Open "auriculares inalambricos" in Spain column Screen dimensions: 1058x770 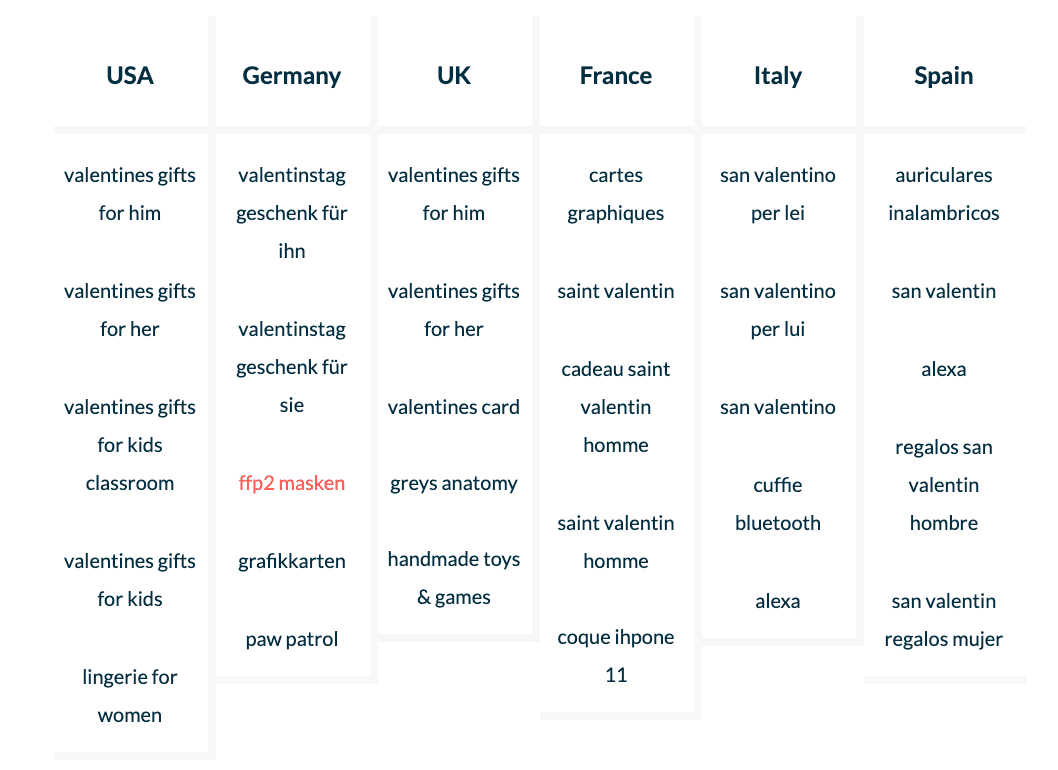(943, 194)
